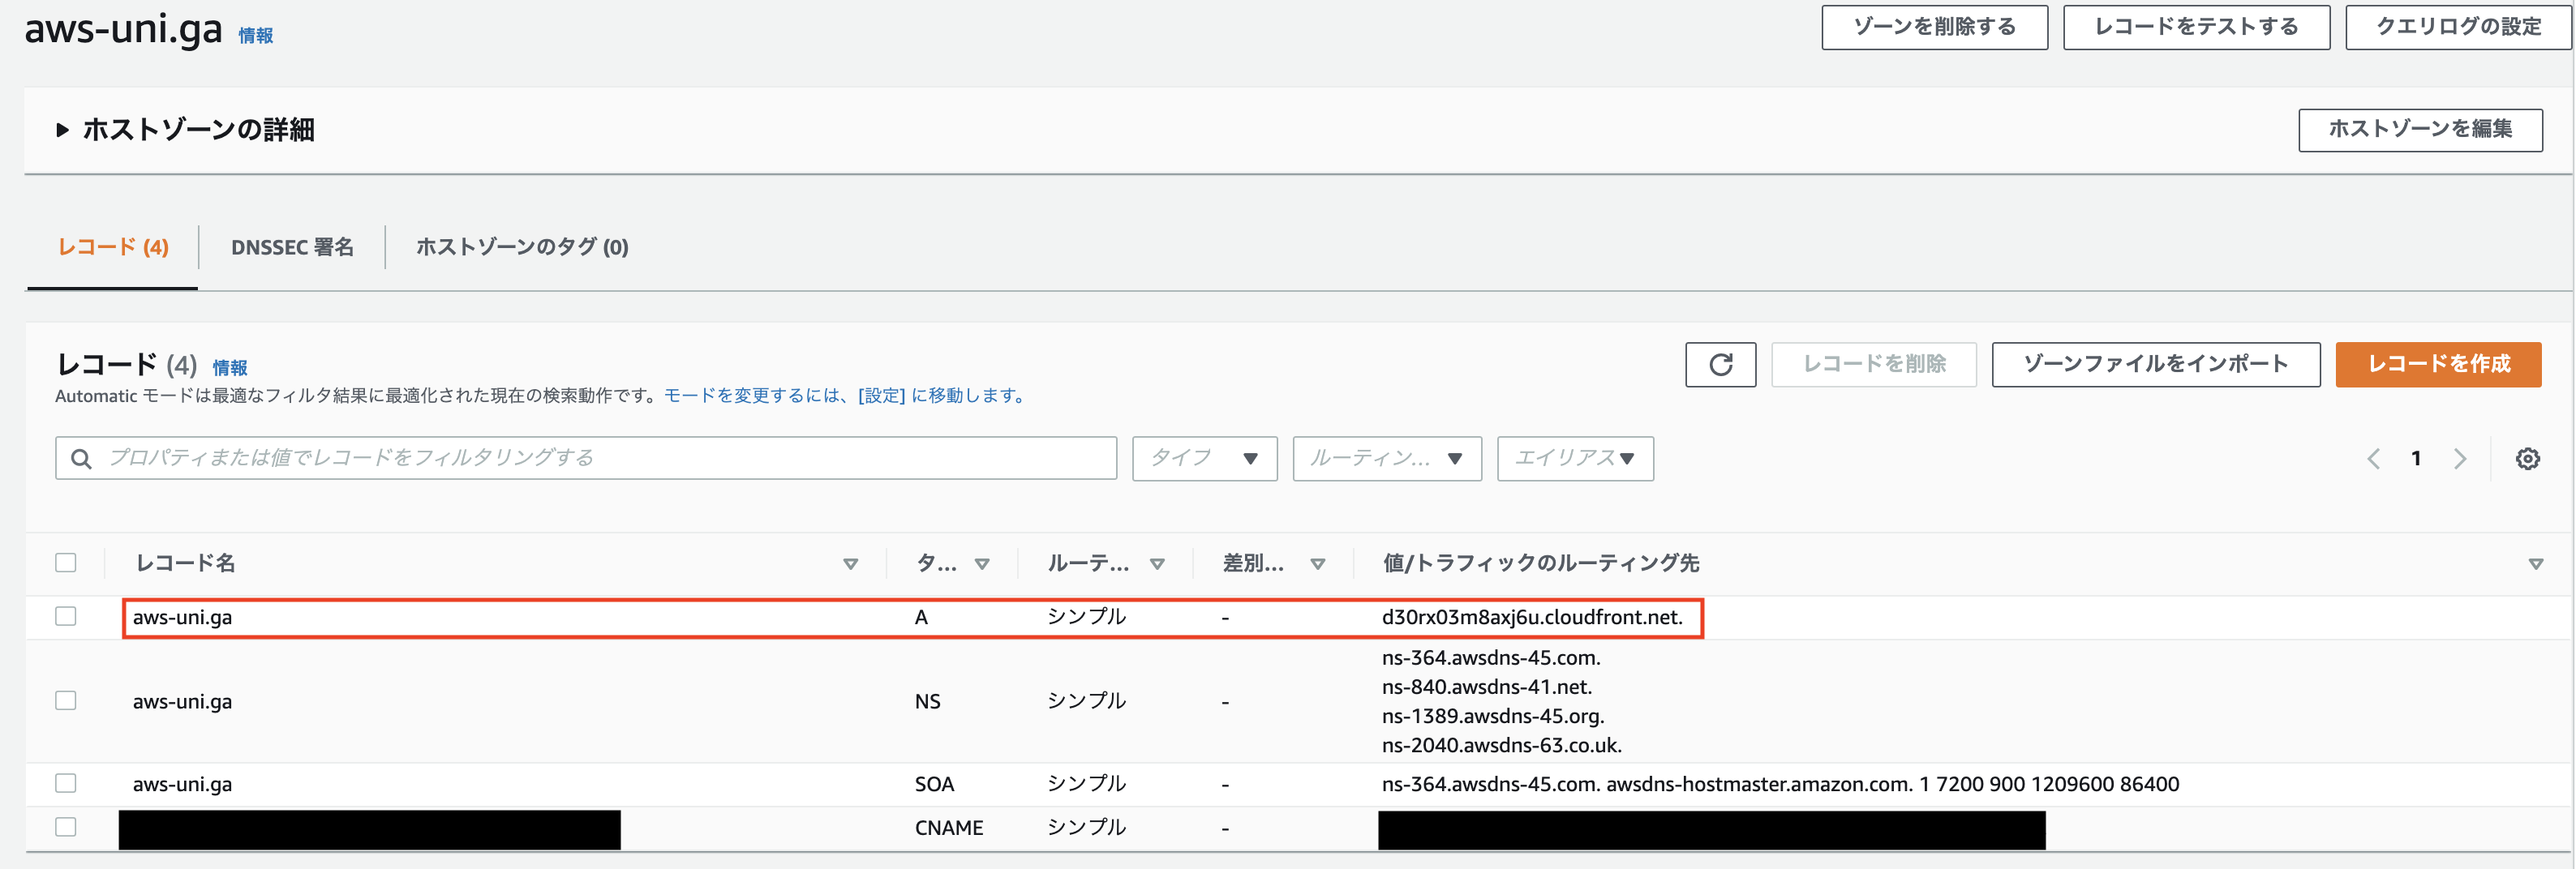Click ns-2040.awsdns-63.co.uk. value
2576x869 pixels.
click(x=1502, y=745)
